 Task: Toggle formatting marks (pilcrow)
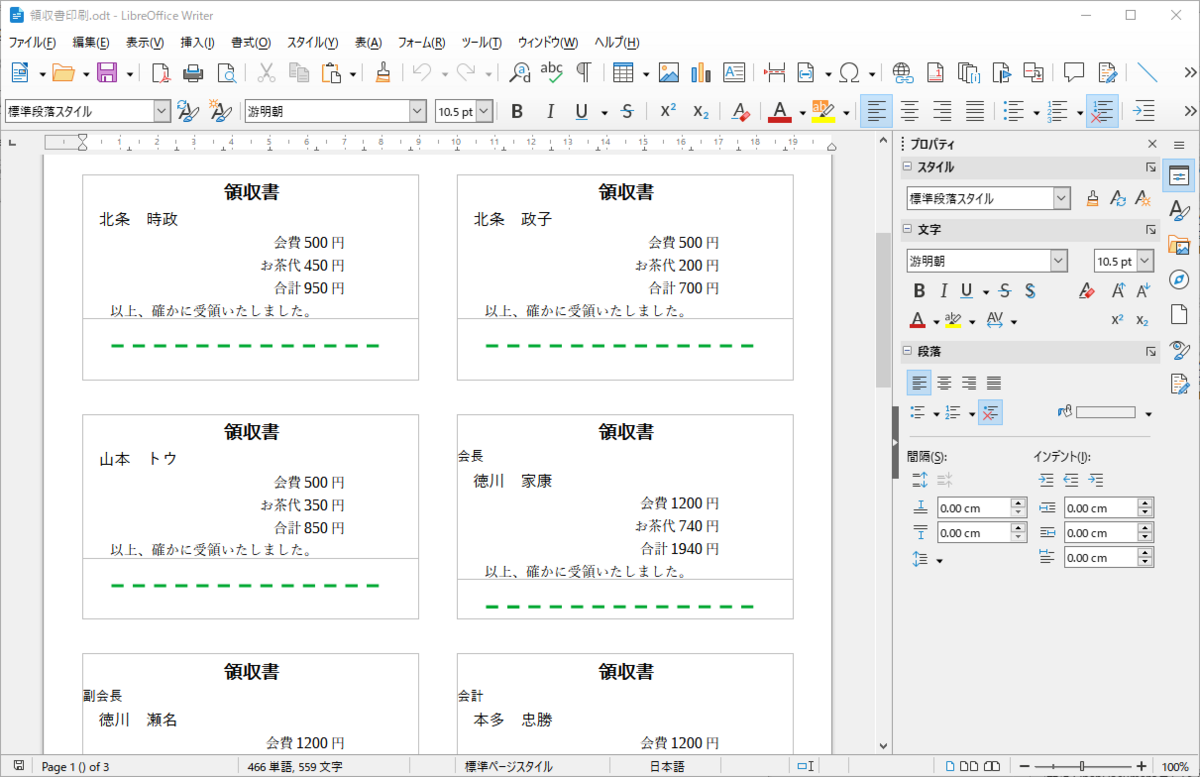[583, 72]
